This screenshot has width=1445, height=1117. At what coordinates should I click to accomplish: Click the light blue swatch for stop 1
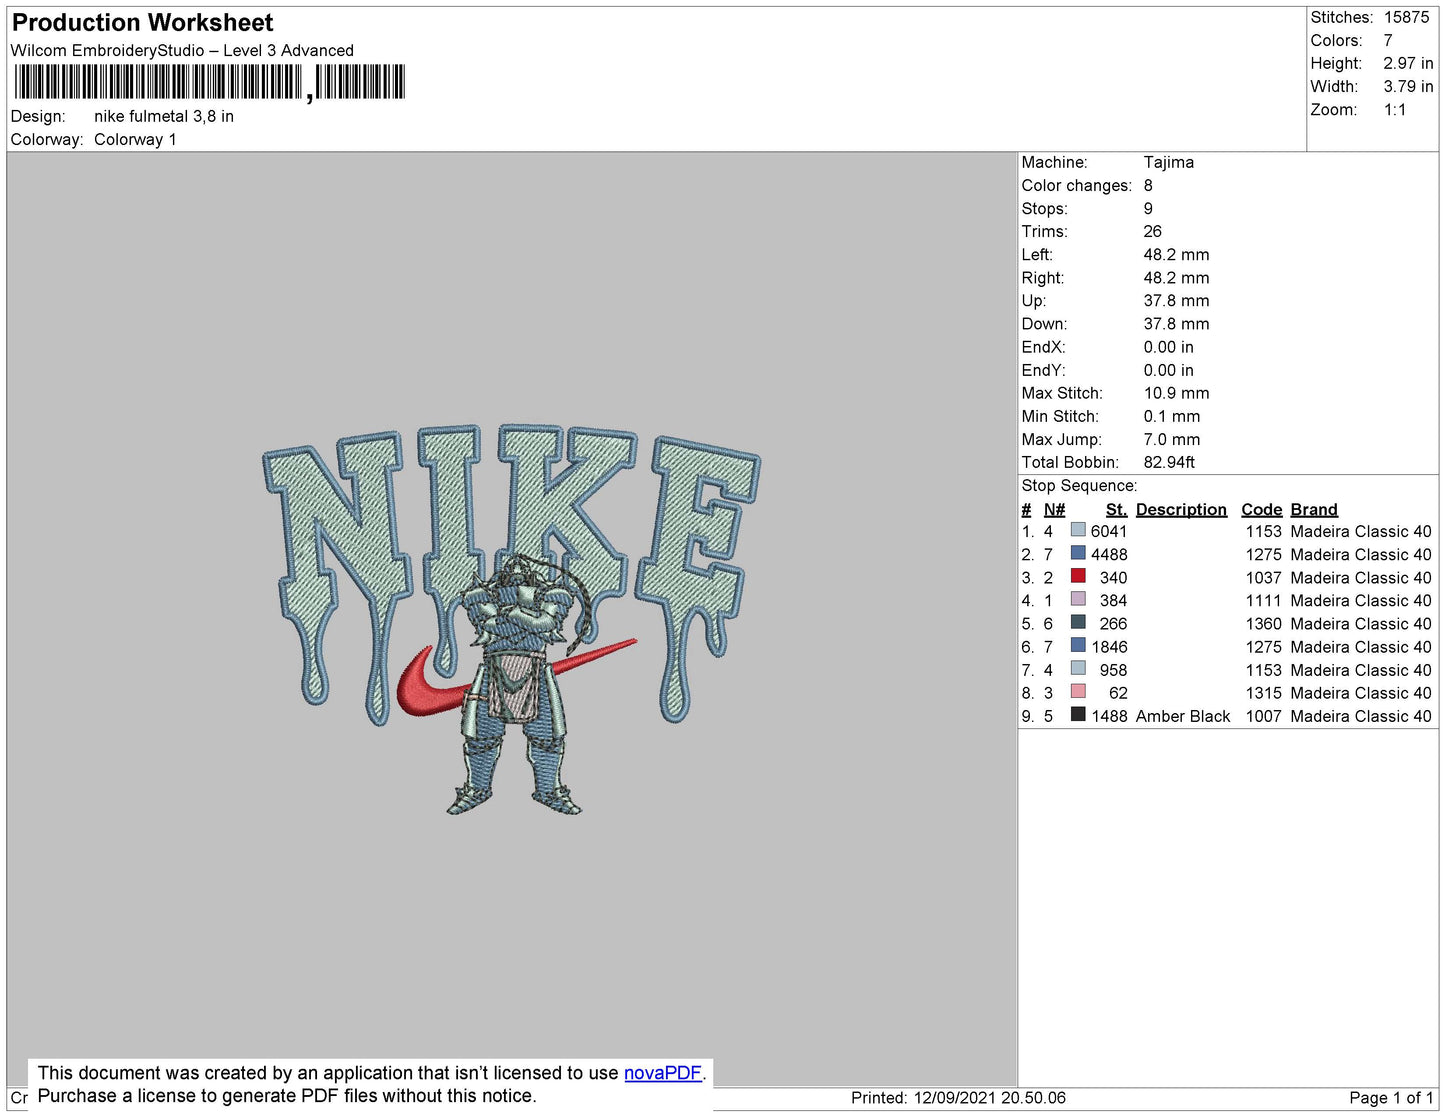click(x=1078, y=530)
